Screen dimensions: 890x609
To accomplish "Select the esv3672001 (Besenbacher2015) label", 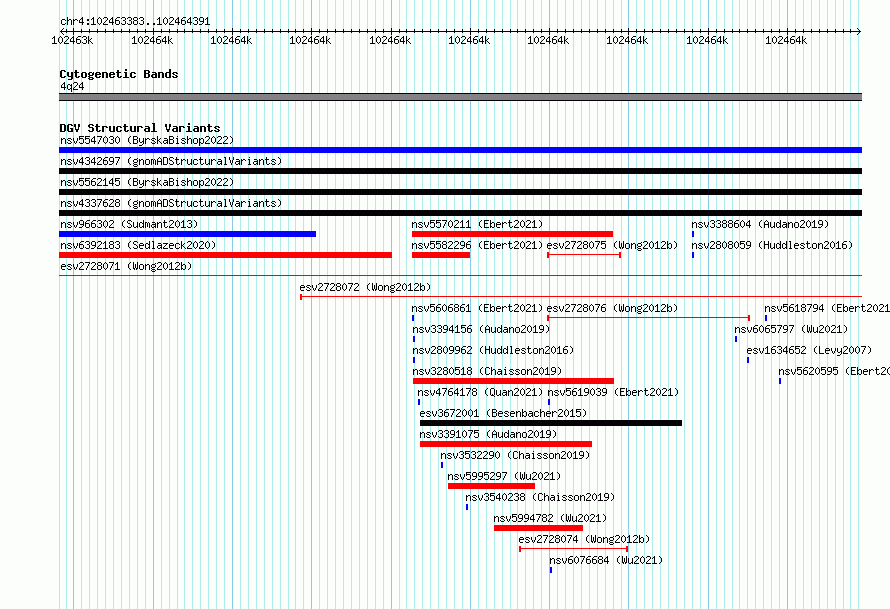I will (x=503, y=413).
